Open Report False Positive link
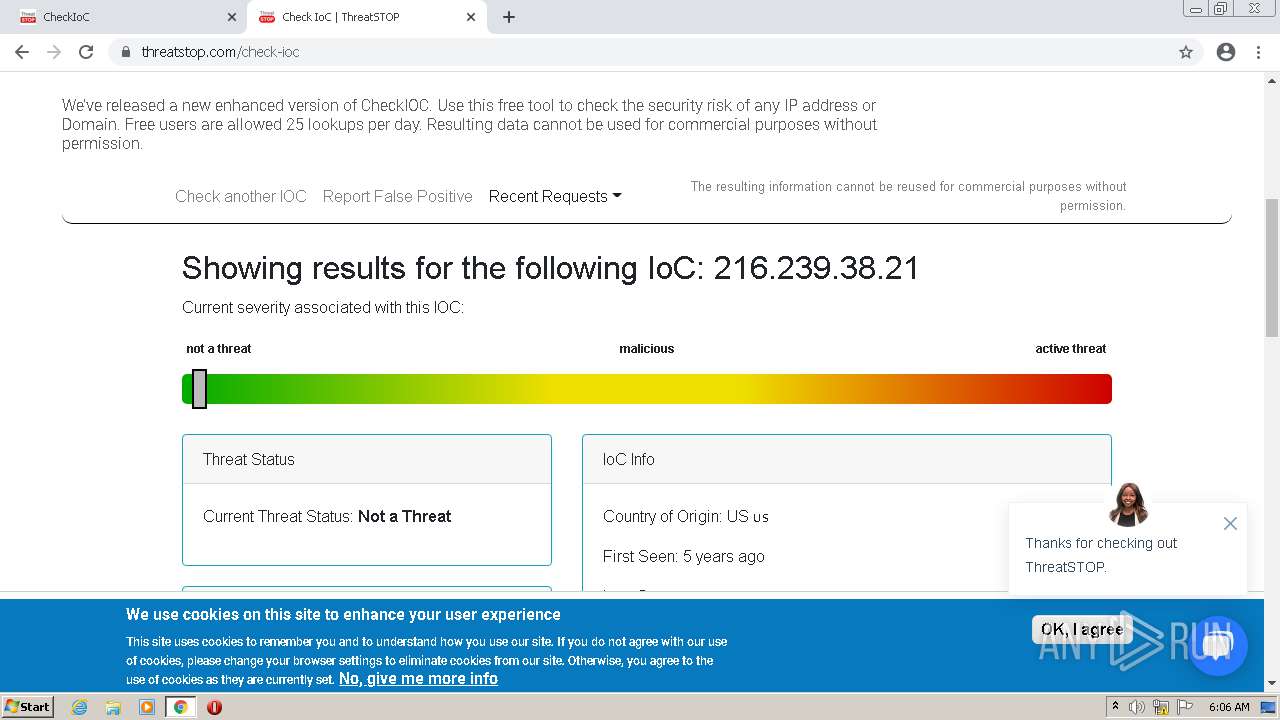 click(x=397, y=196)
